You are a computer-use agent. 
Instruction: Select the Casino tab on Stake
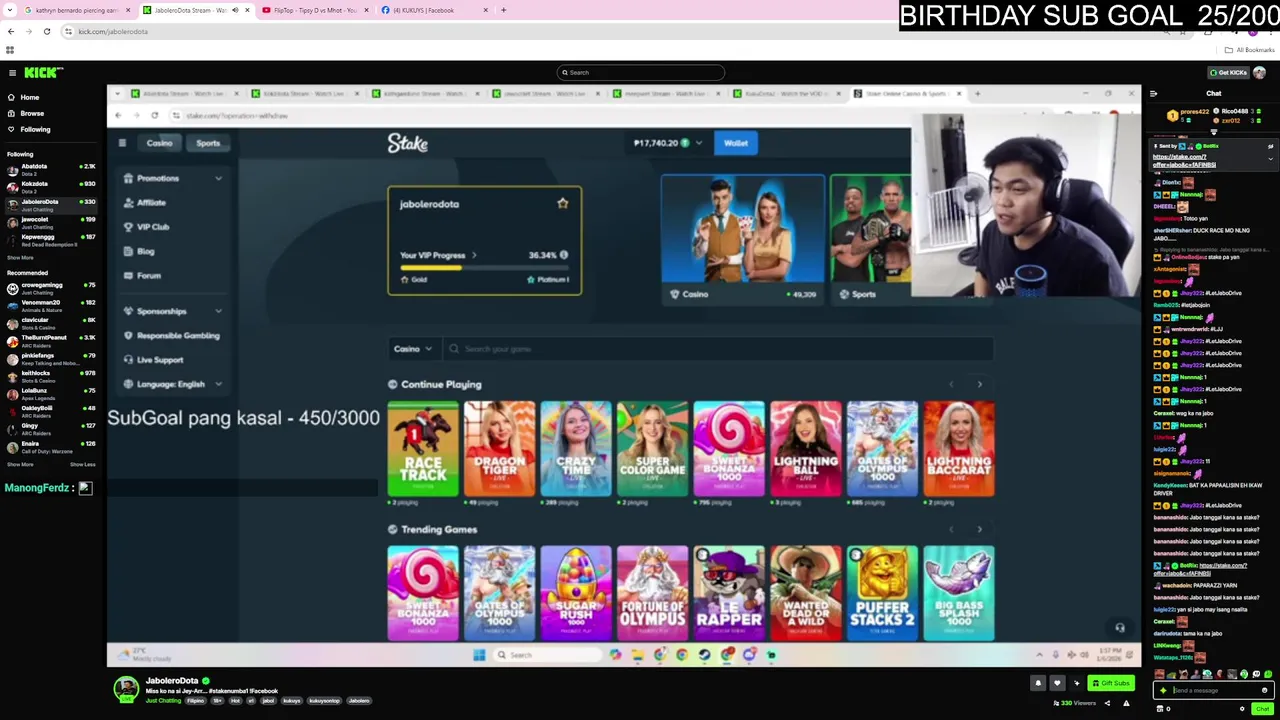pos(160,143)
